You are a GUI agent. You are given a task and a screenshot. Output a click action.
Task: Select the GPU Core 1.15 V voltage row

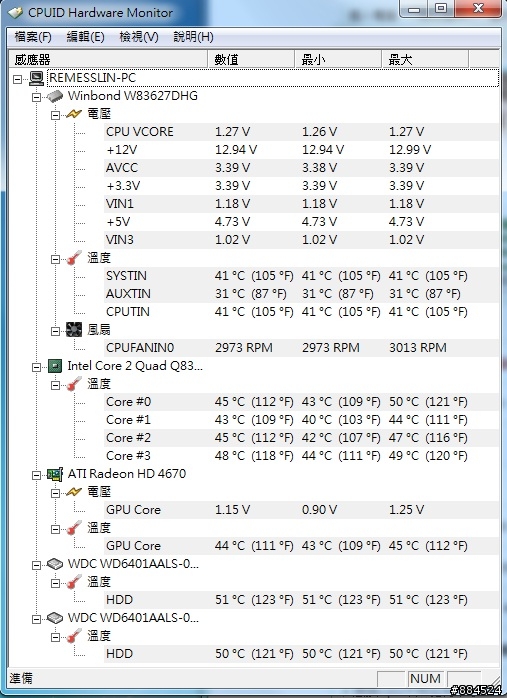(301, 510)
